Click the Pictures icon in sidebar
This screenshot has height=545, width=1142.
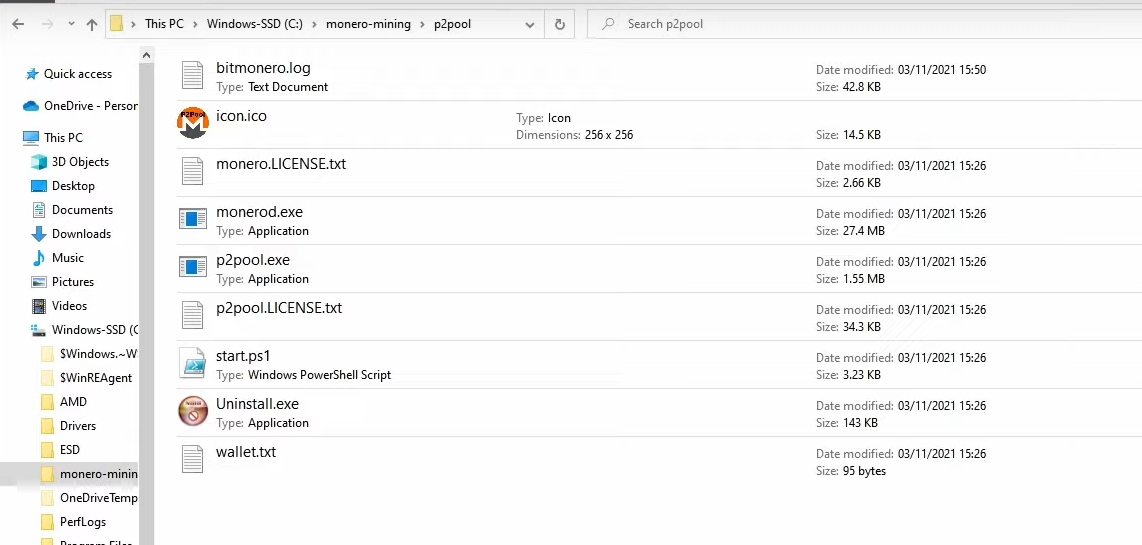[39, 282]
